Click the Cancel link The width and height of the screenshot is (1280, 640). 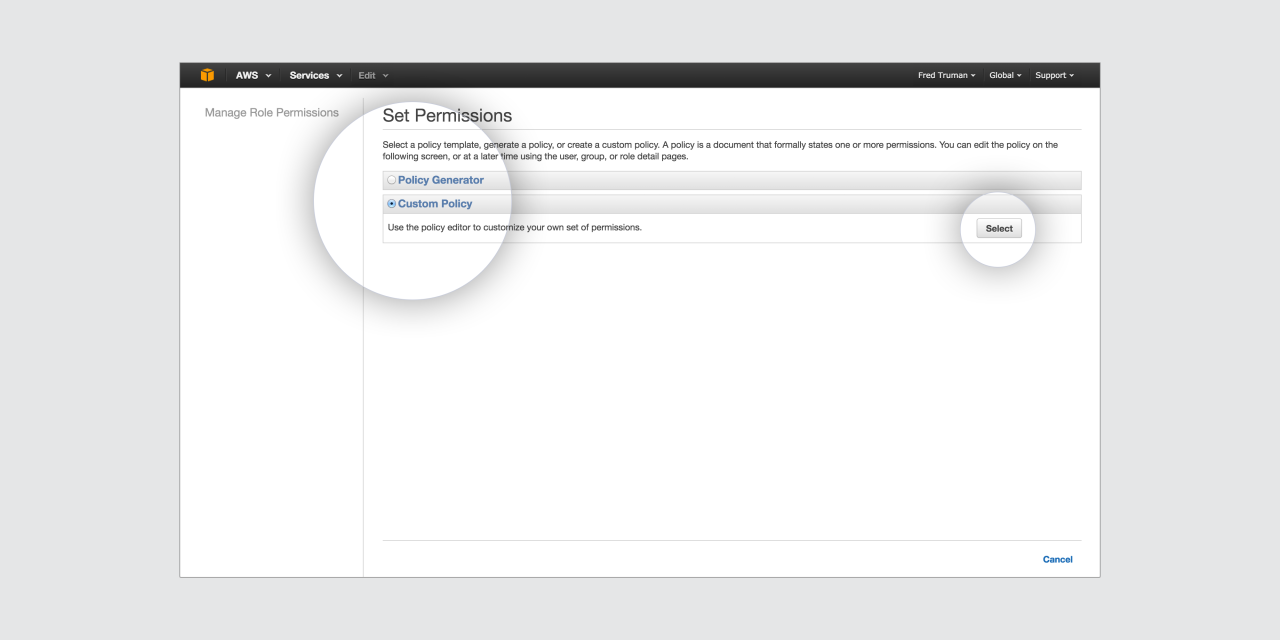(1057, 560)
